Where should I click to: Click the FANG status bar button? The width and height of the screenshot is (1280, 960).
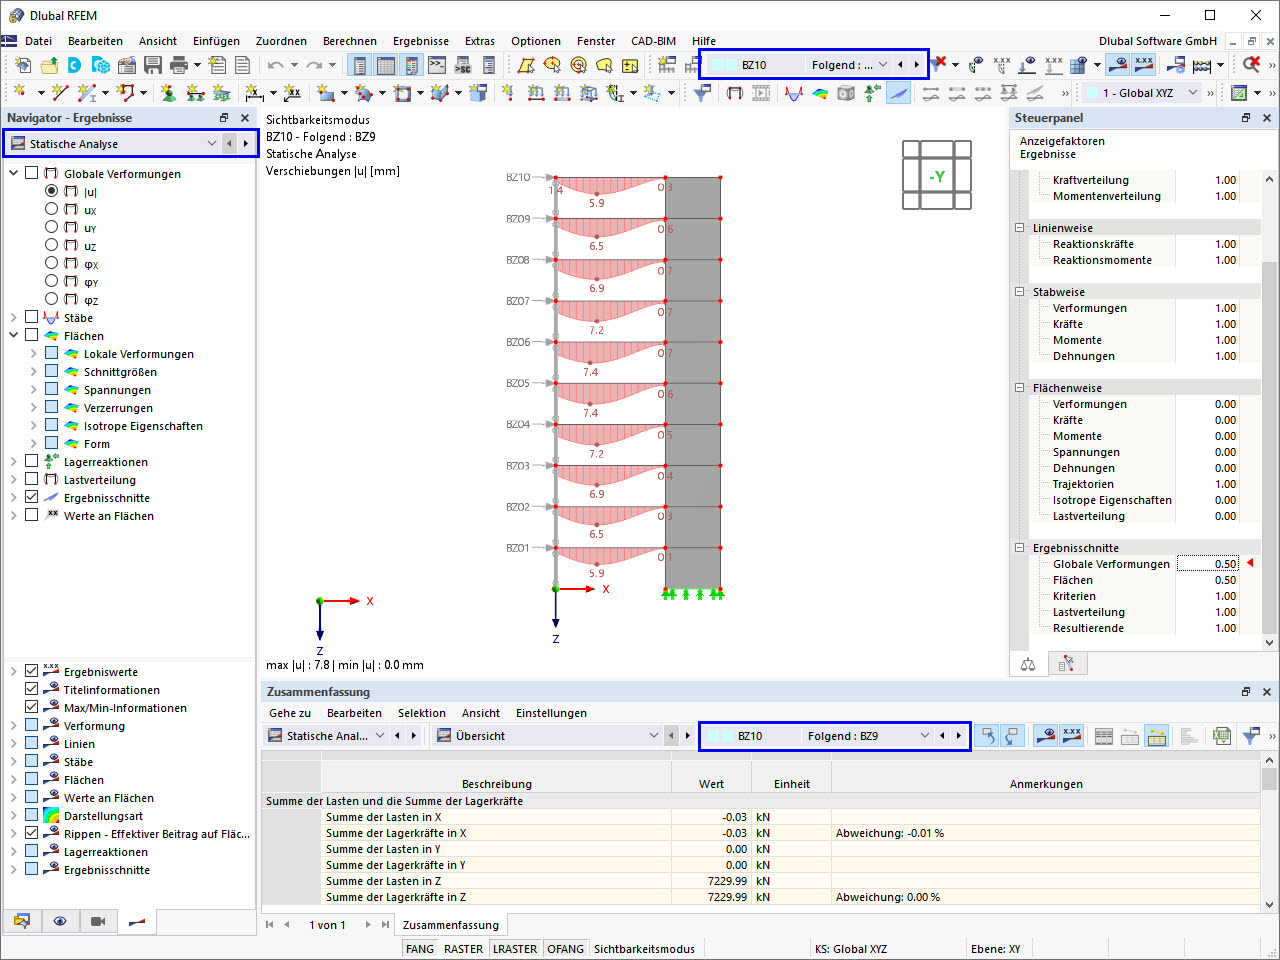click(x=420, y=949)
